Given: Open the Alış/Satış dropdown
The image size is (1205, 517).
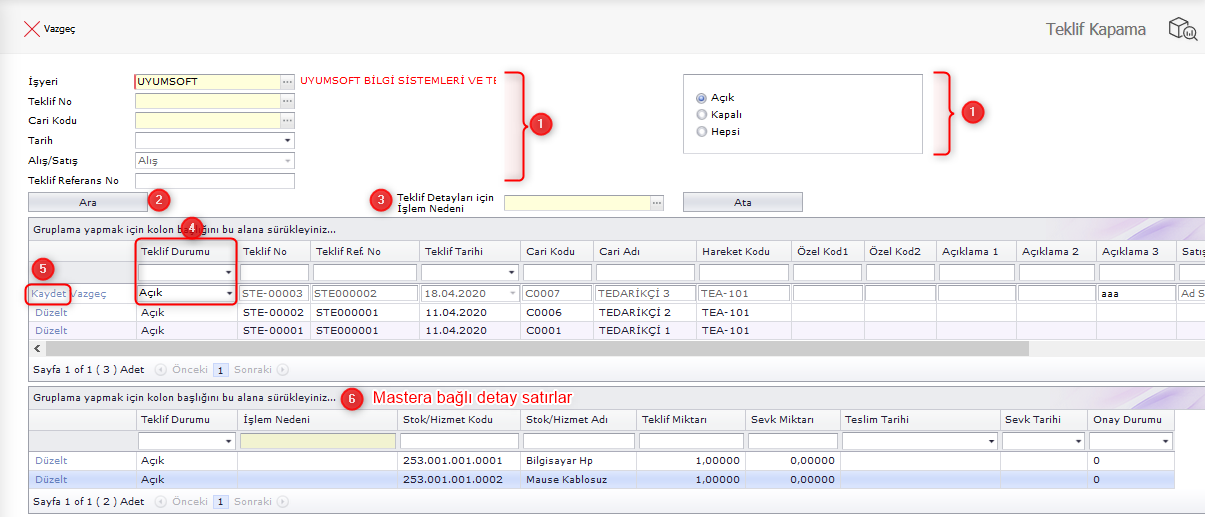Looking at the screenshot, I should coord(288,161).
